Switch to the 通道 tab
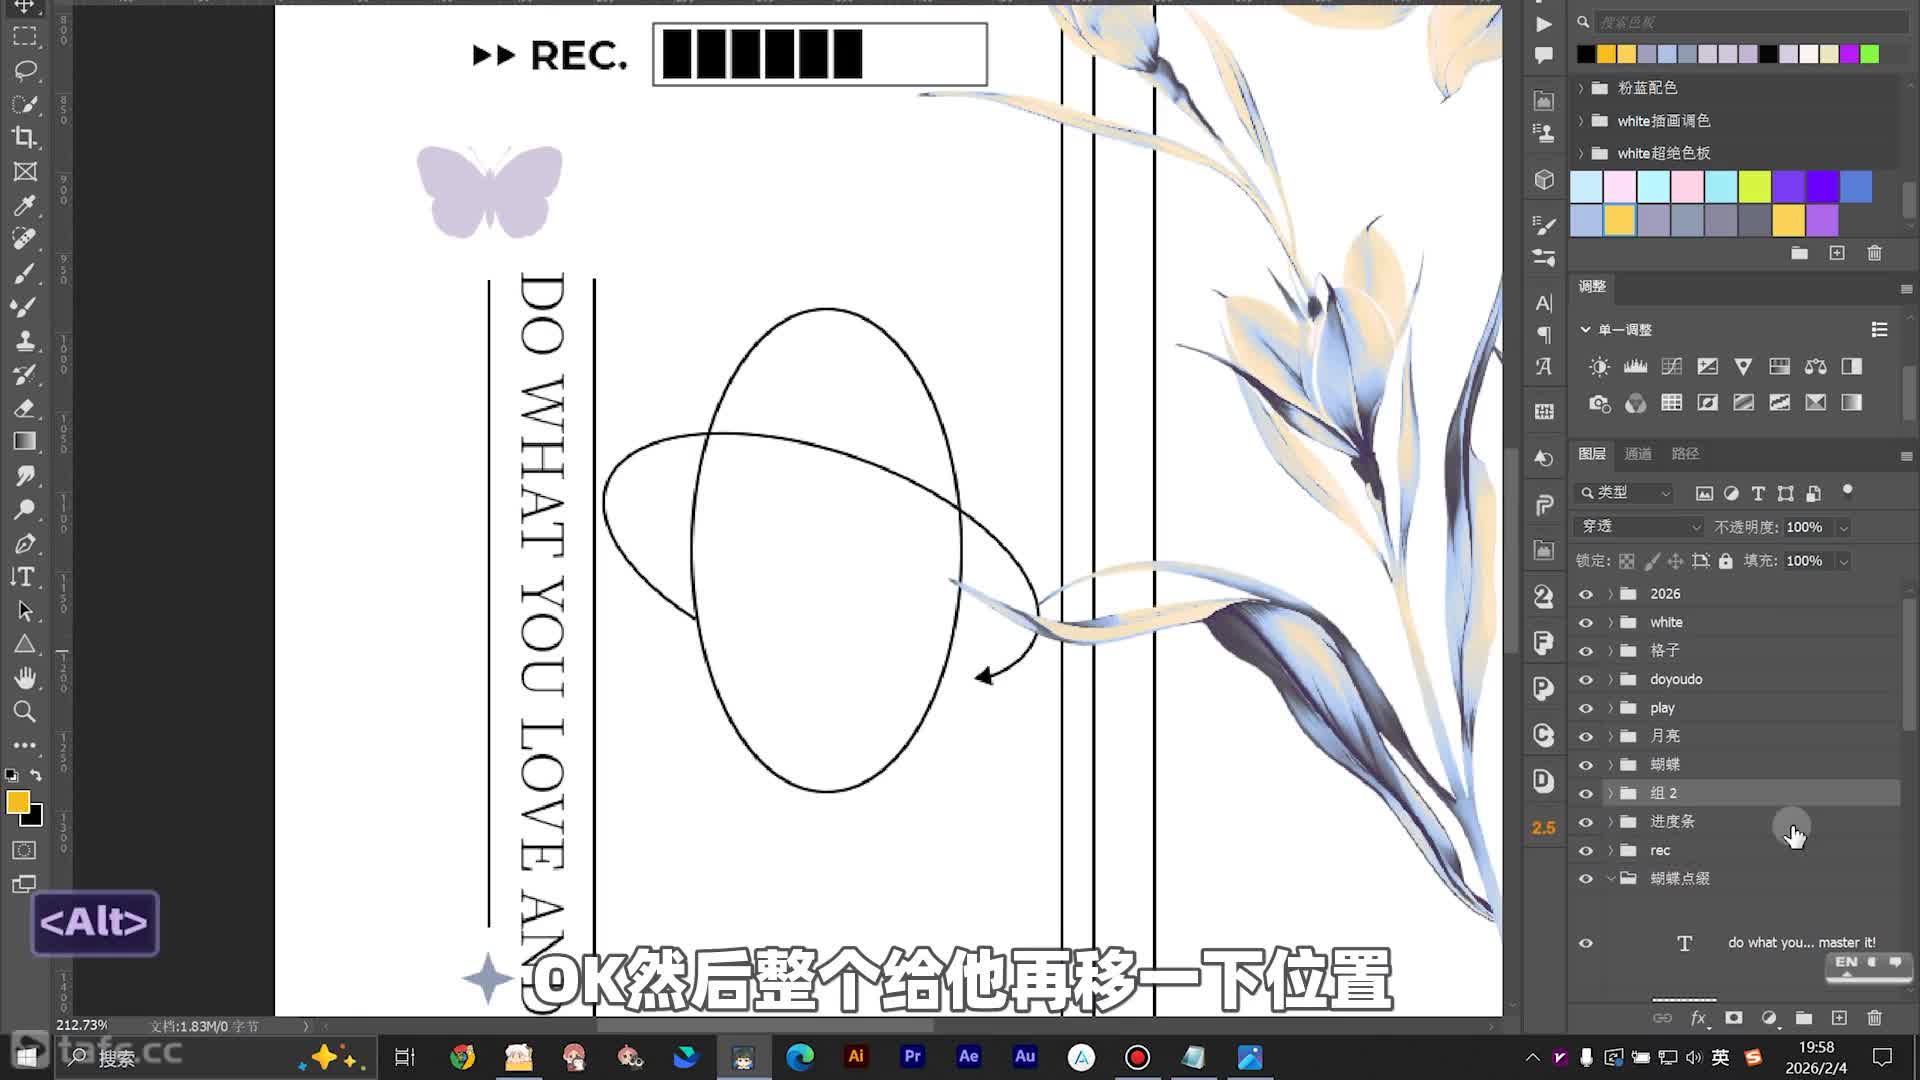The image size is (1920, 1080). click(x=1638, y=454)
